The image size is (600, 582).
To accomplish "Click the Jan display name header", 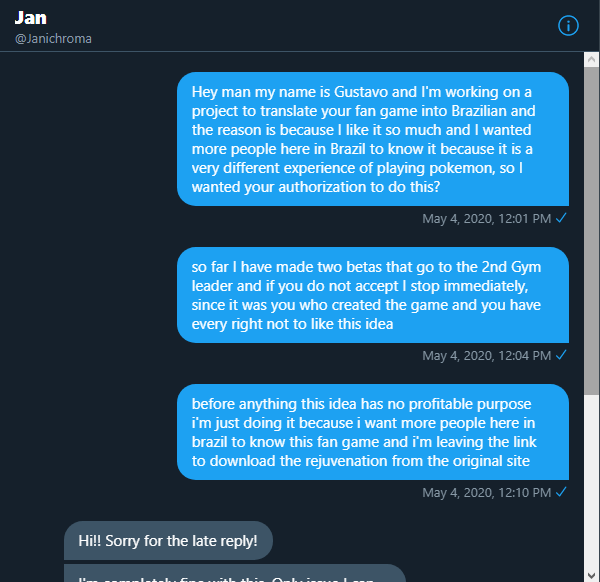I will [x=31, y=18].
